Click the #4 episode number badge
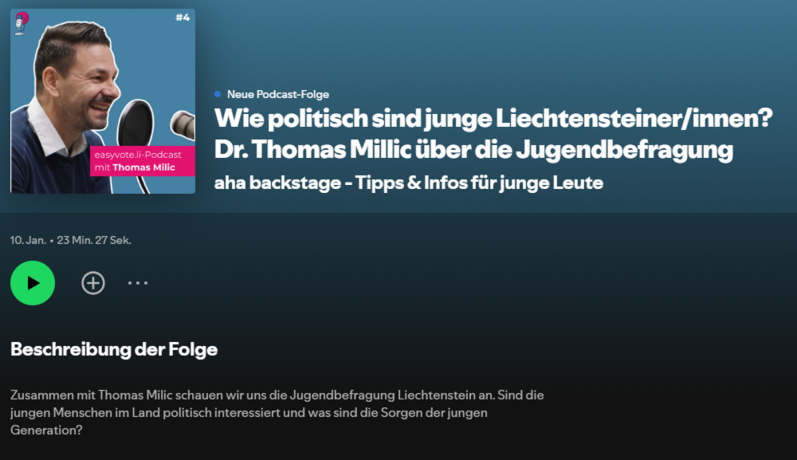The height and width of the screenshot is (460, 797). click(x=181, y=17)
